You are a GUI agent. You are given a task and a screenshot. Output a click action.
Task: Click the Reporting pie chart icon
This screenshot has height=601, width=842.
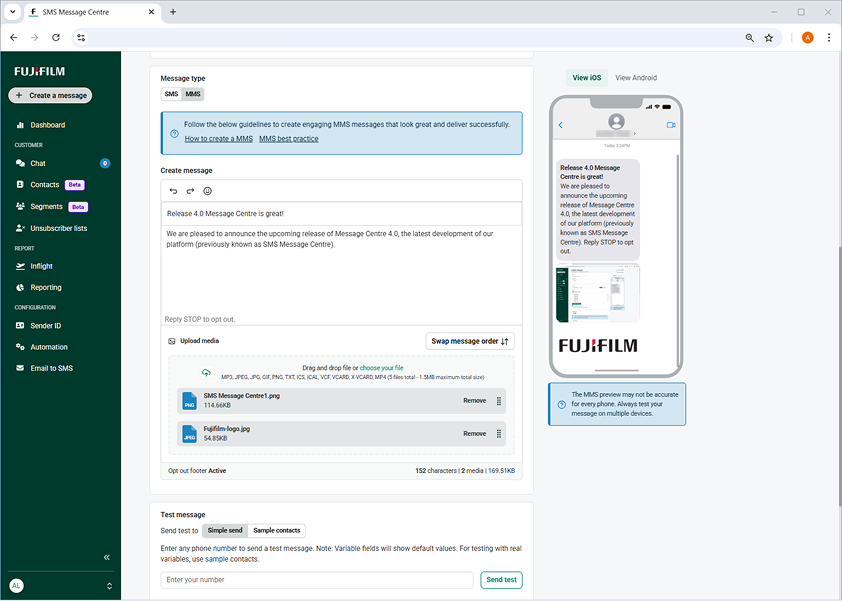coord(20,287)
